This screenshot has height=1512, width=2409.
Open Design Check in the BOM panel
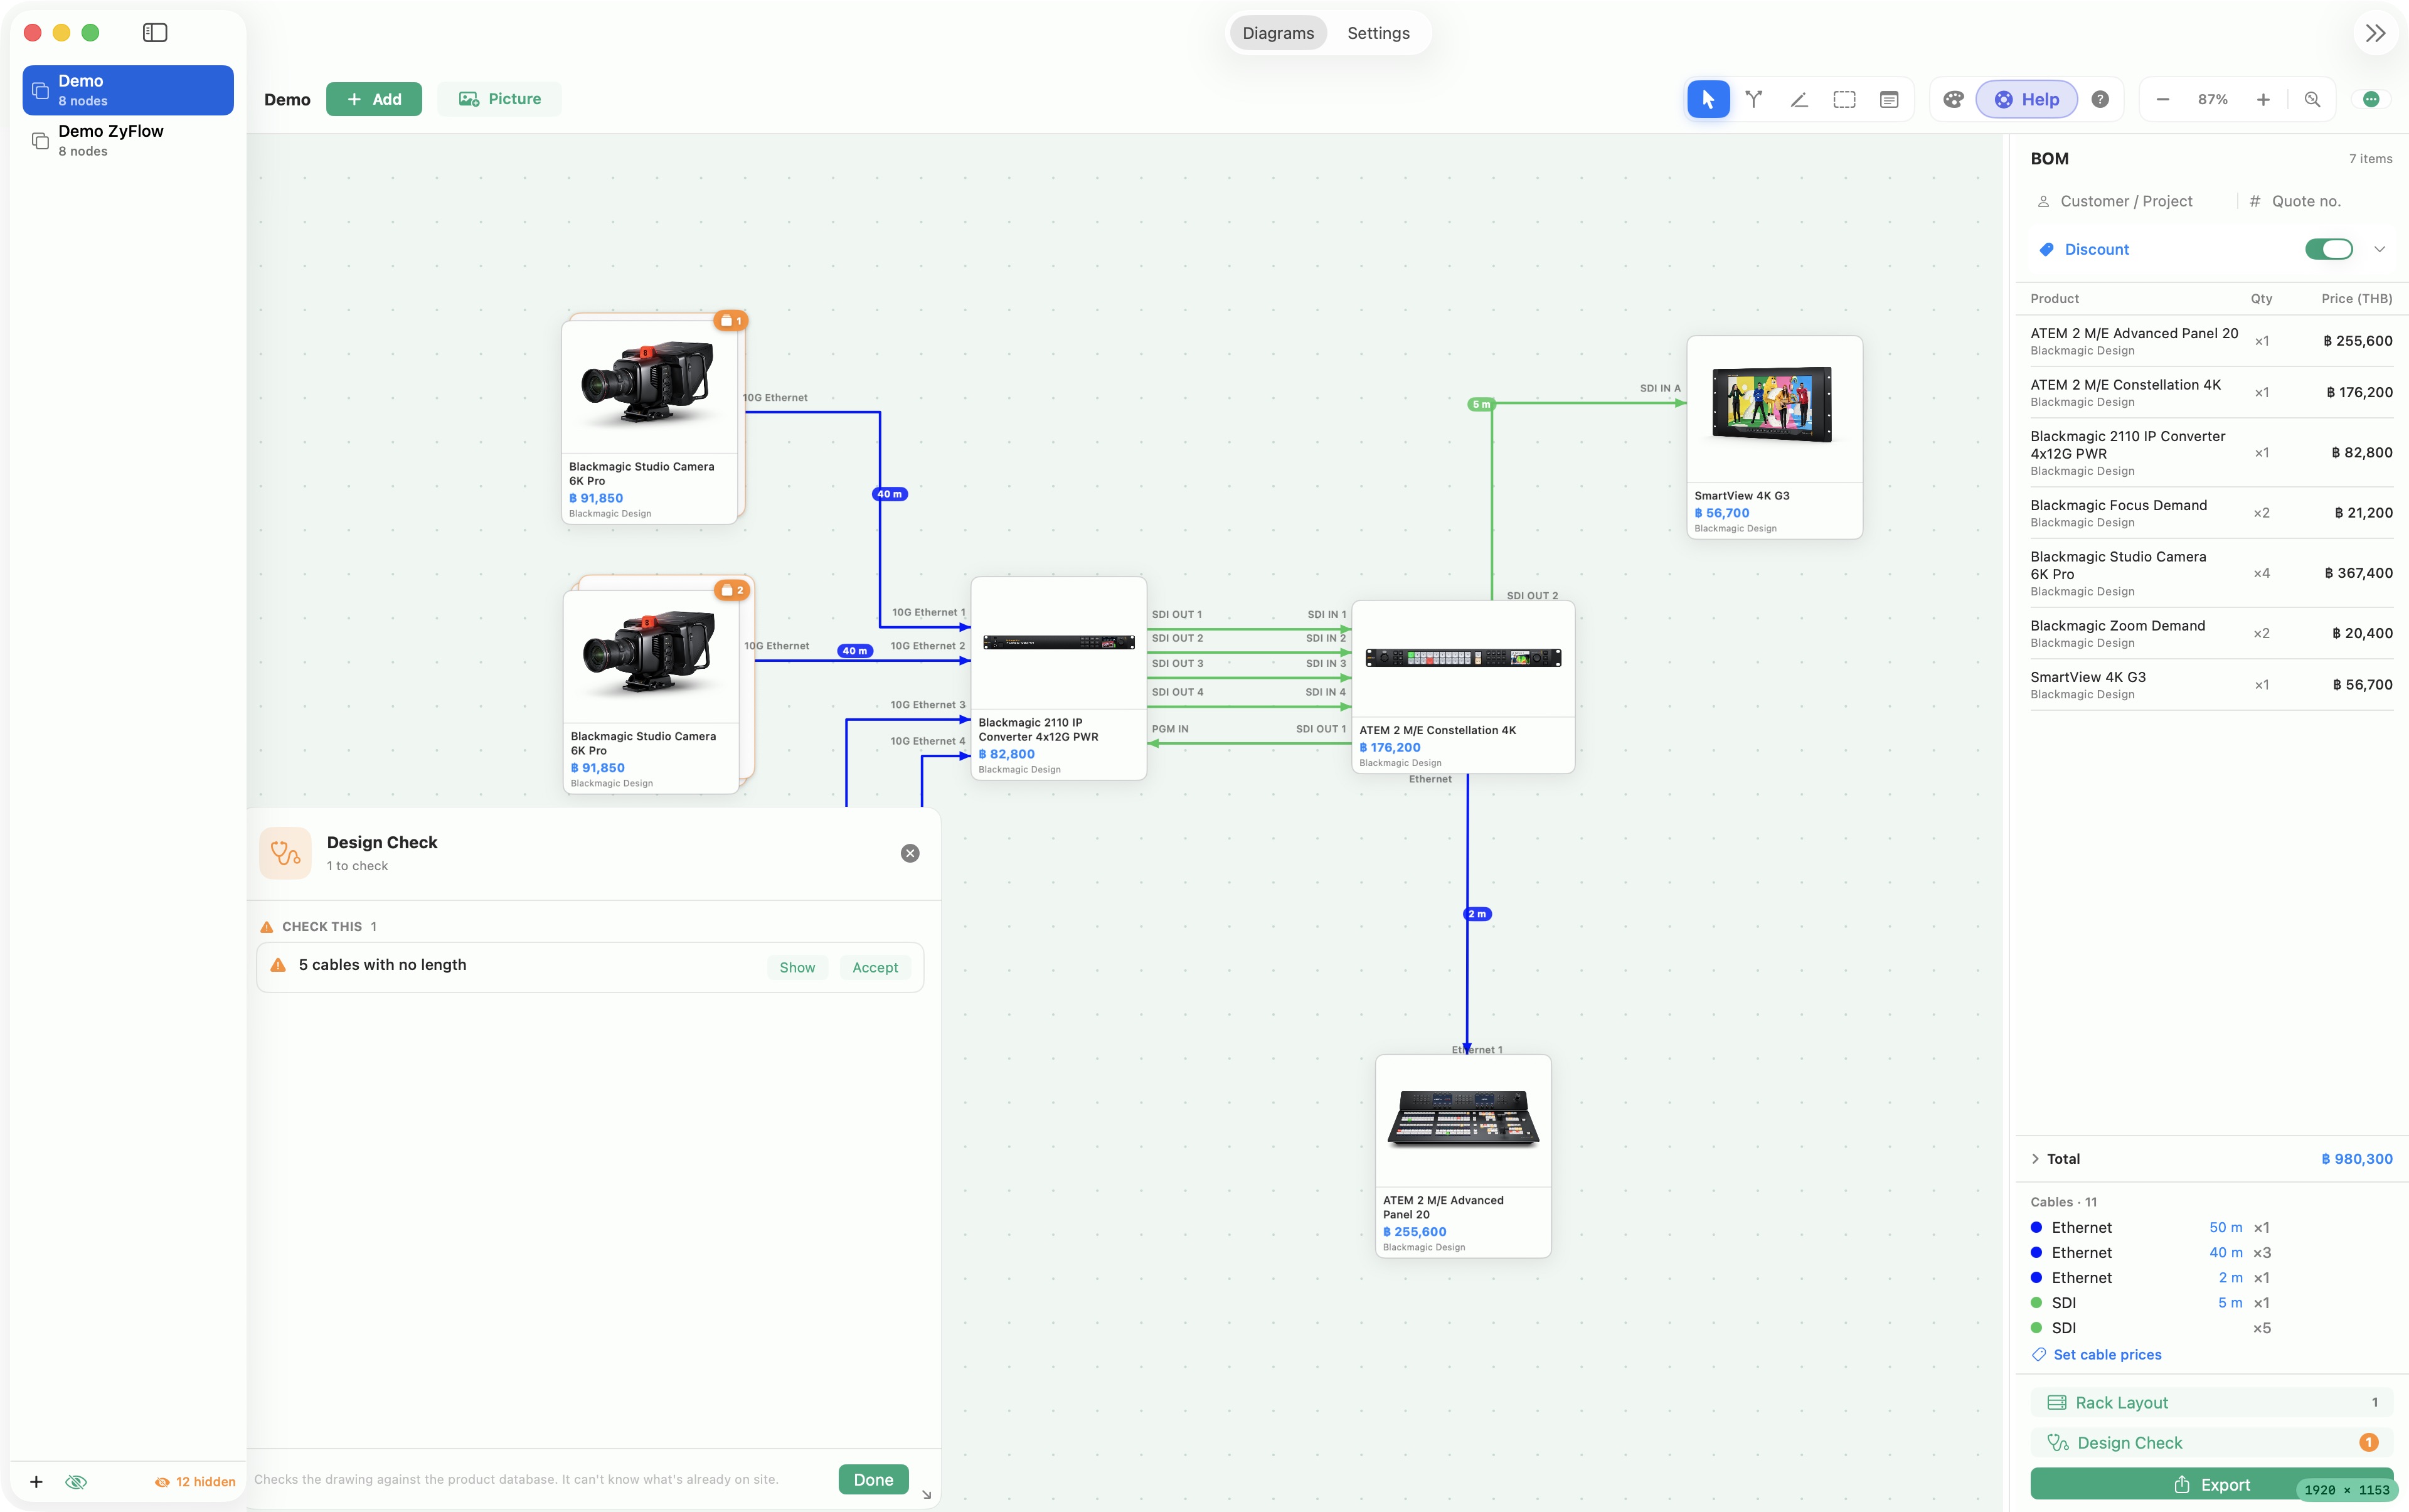(x=2211, y=1442)
